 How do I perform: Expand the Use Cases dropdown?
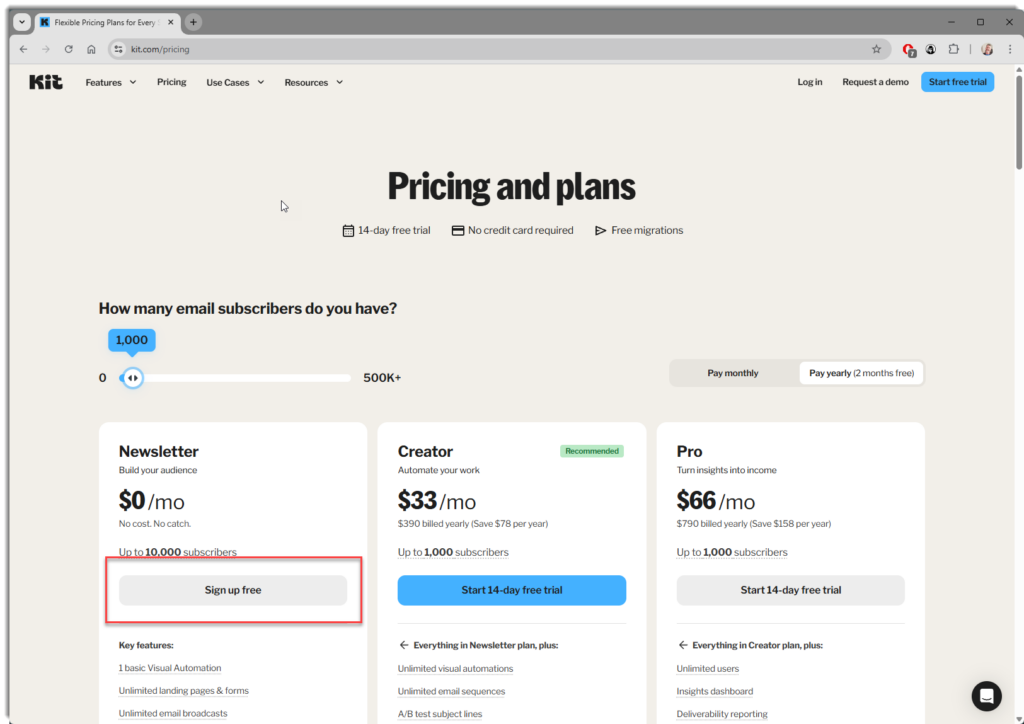(235, 82)
